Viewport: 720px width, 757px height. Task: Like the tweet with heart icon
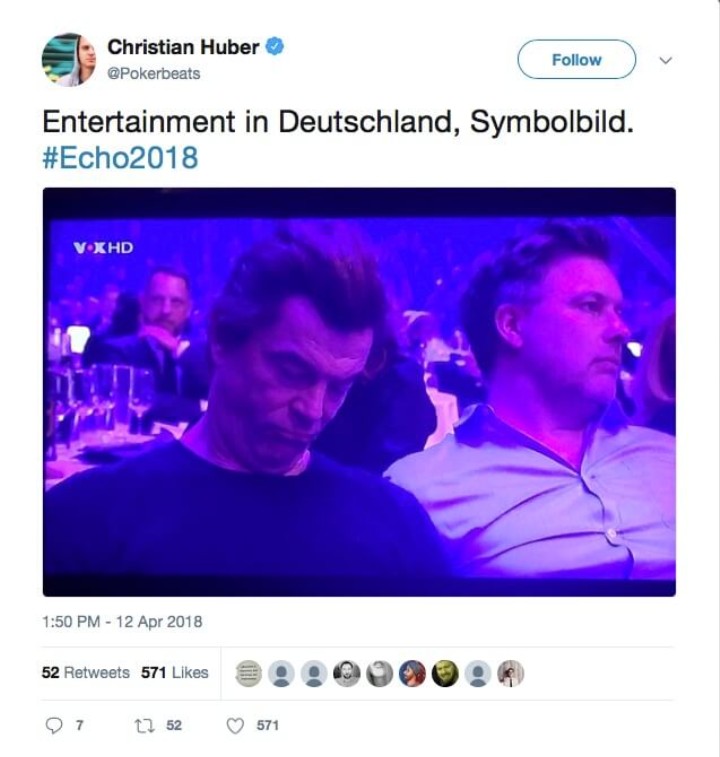coord(235,726)
